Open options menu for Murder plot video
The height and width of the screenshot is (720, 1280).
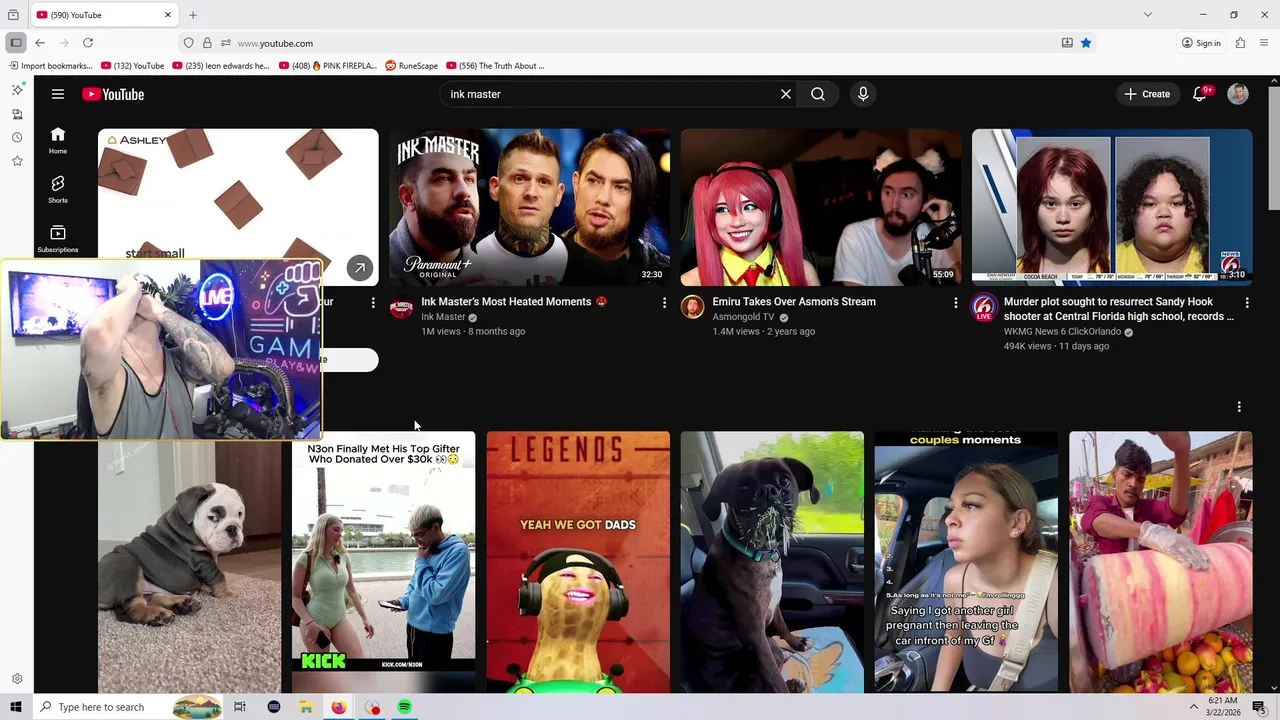tap(1247, 302)
